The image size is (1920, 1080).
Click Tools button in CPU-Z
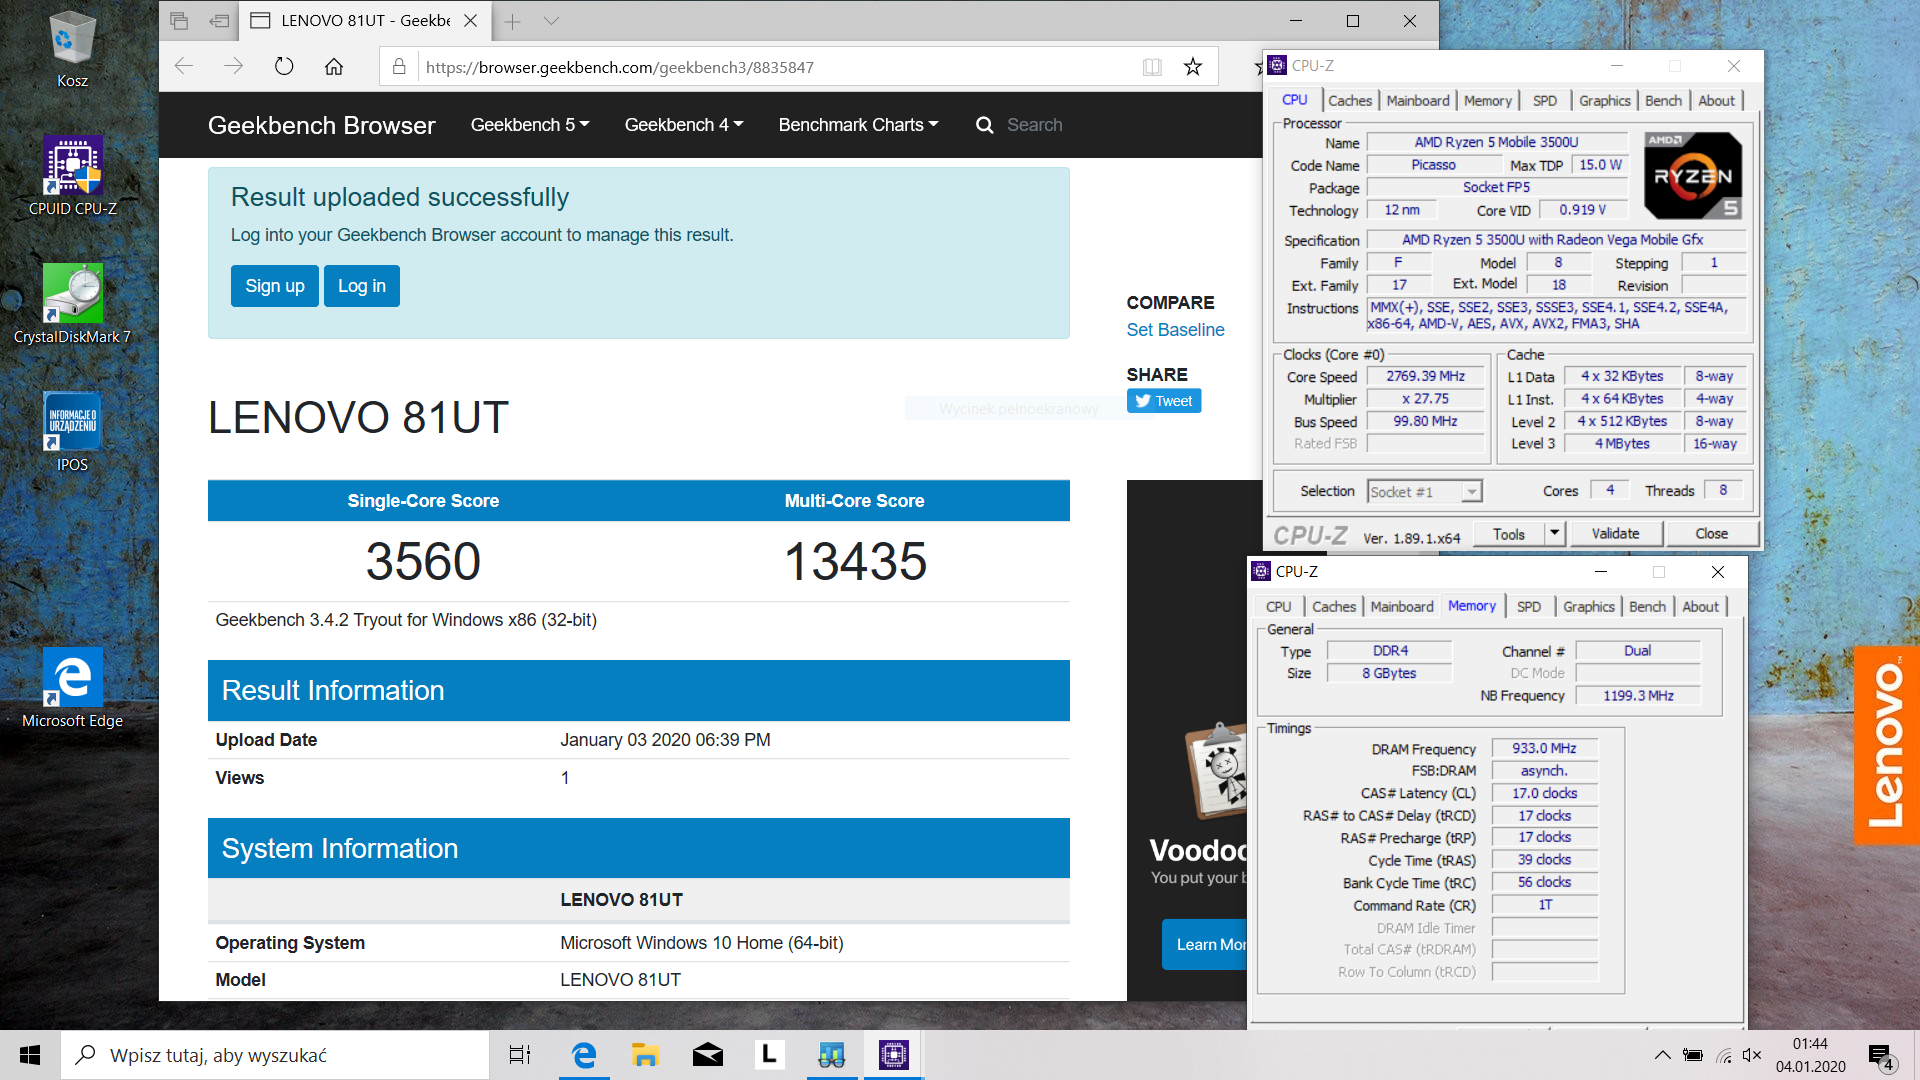pyautogui.click(x=1508, y=534)
